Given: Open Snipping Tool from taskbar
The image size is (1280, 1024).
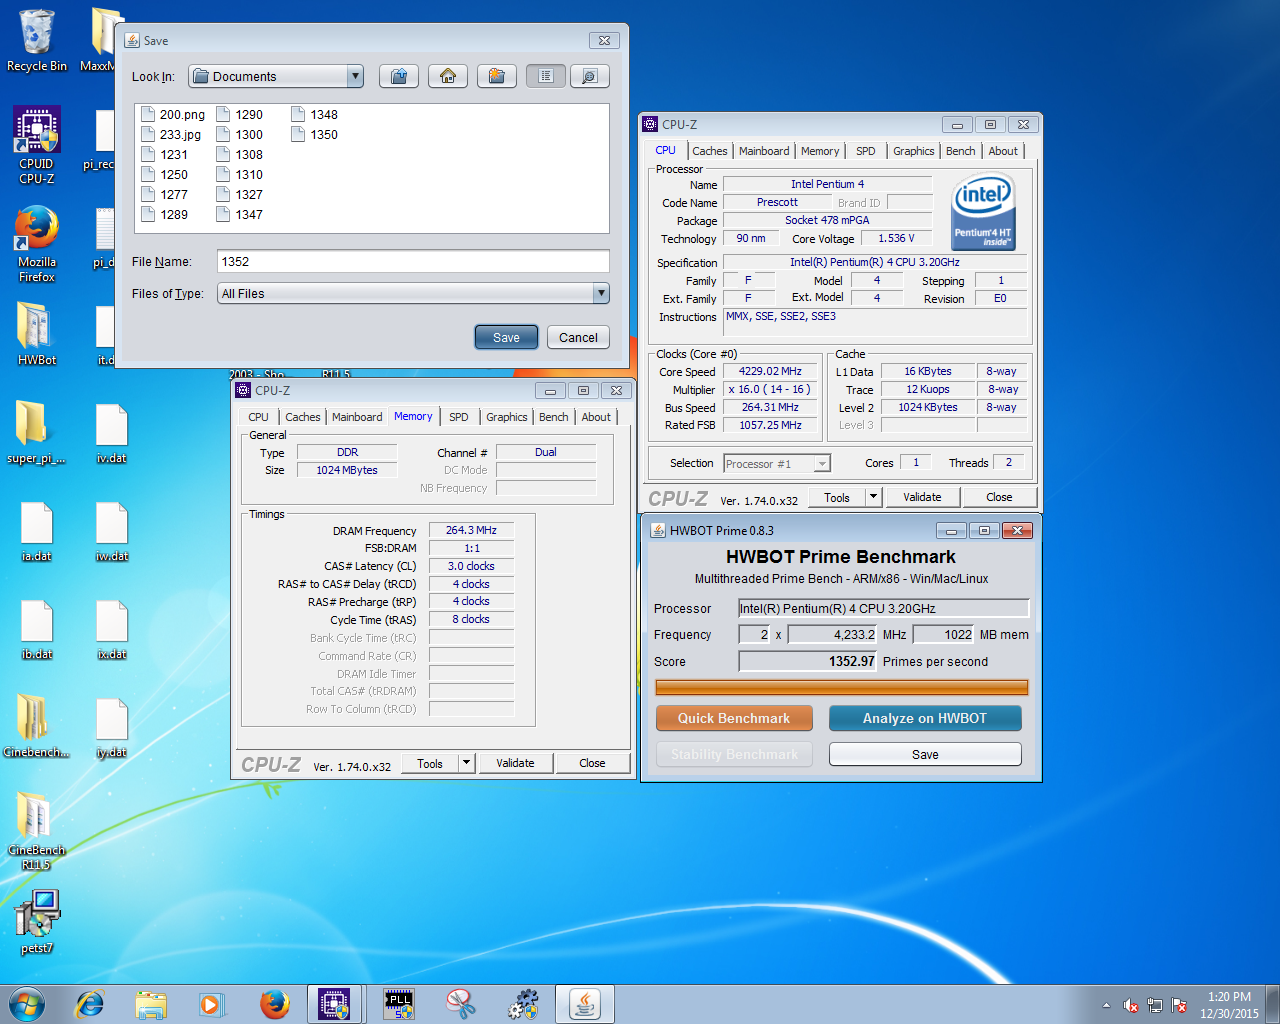Looking at the screenshot, I should pyautogui.click(x=461, y=1004).
